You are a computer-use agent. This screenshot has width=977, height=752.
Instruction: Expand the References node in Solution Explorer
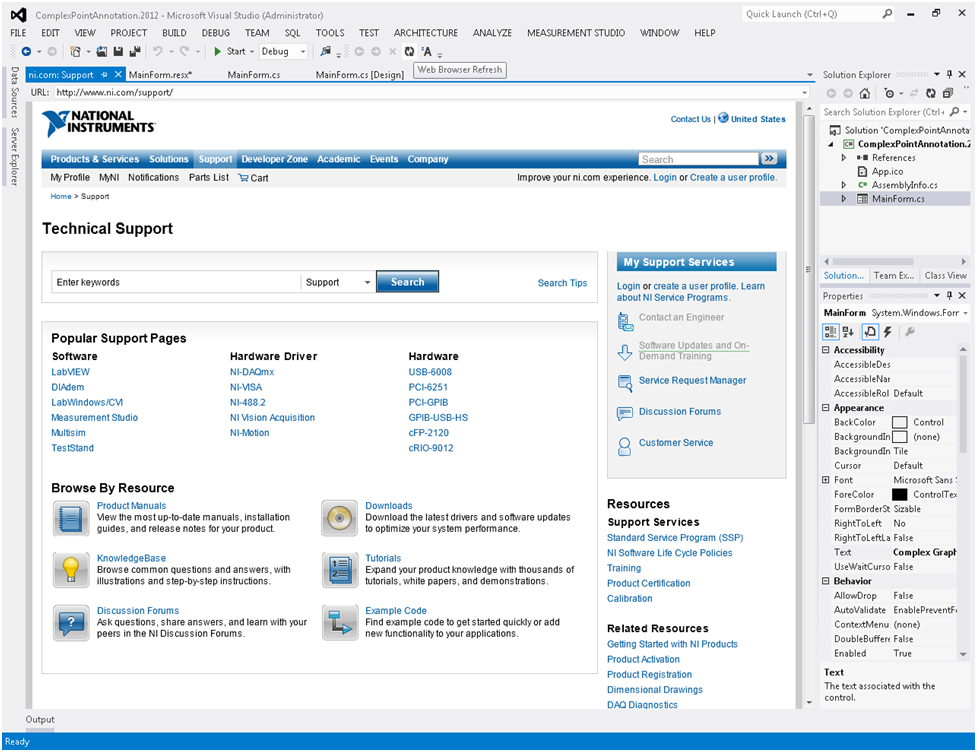click(x=844, y=158)
